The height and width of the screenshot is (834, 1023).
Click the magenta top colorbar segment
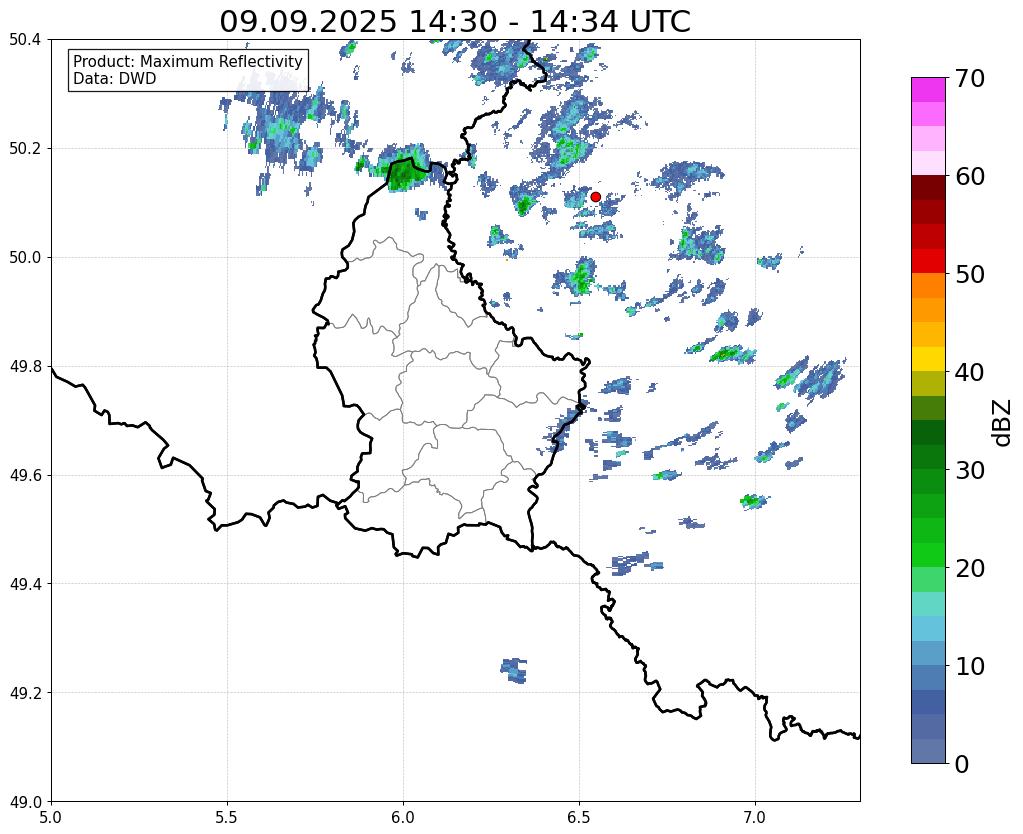coord(928,90)
